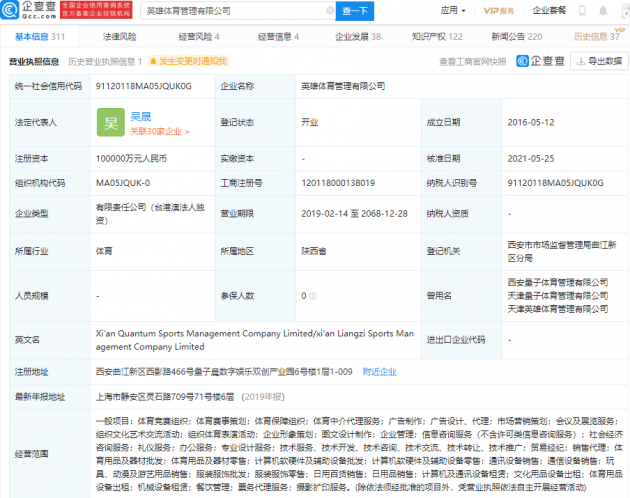Select registration authority 西安市市场监督管理局曲江新区分局
Viewport: 630px width, 498px height.
562,251
